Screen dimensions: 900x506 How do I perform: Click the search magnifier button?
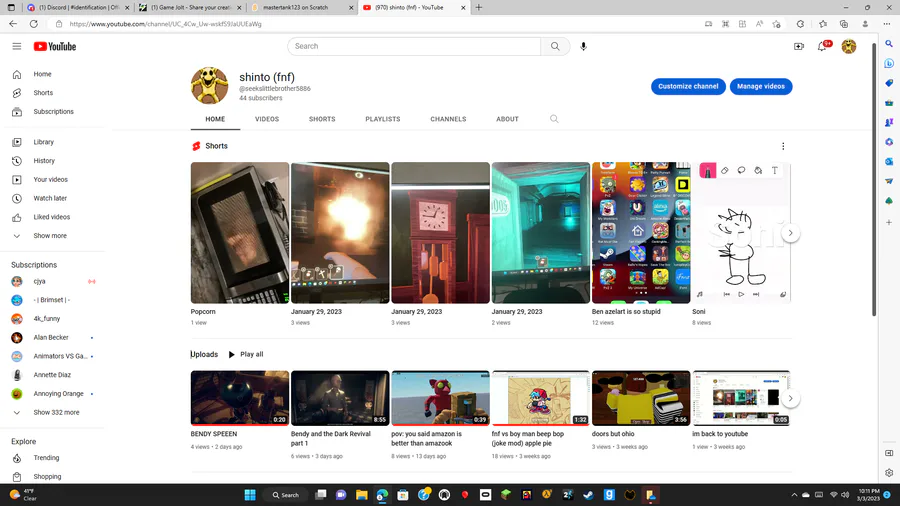tap(555, 46)
